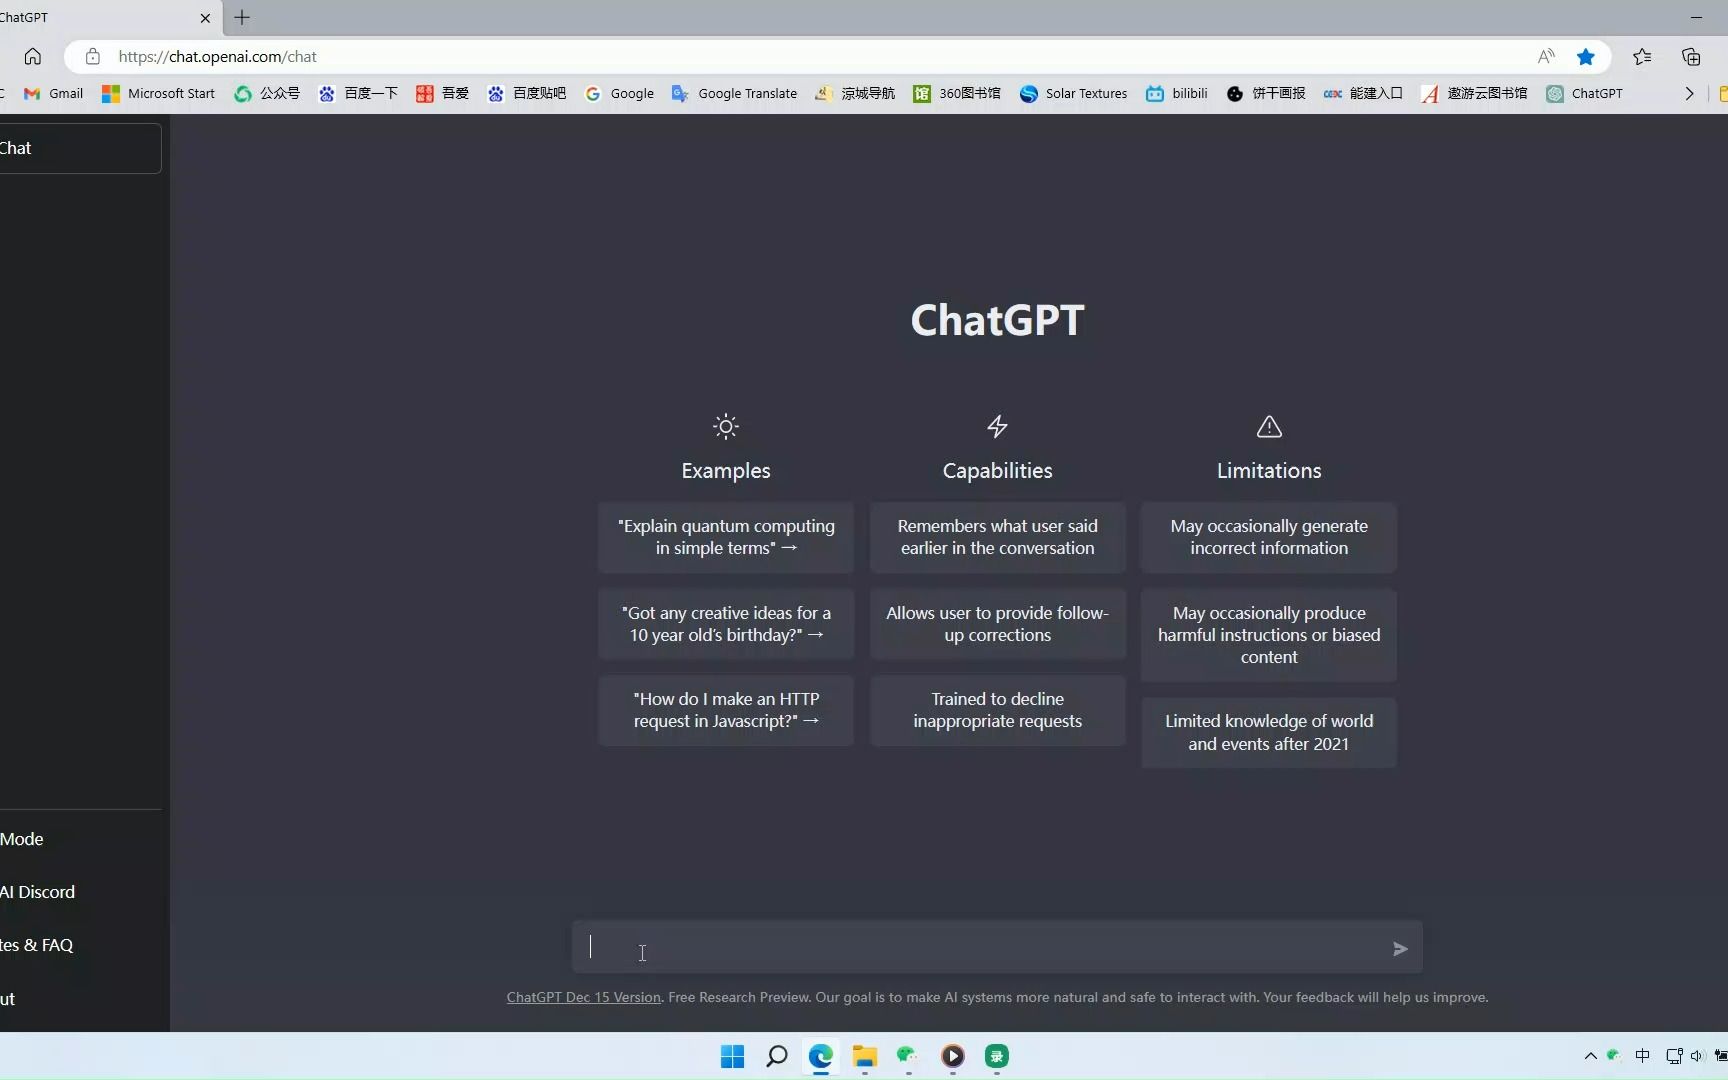
Task: Open the Windows Start menu
Action: pyautogui.click(x=732, y=1056)
